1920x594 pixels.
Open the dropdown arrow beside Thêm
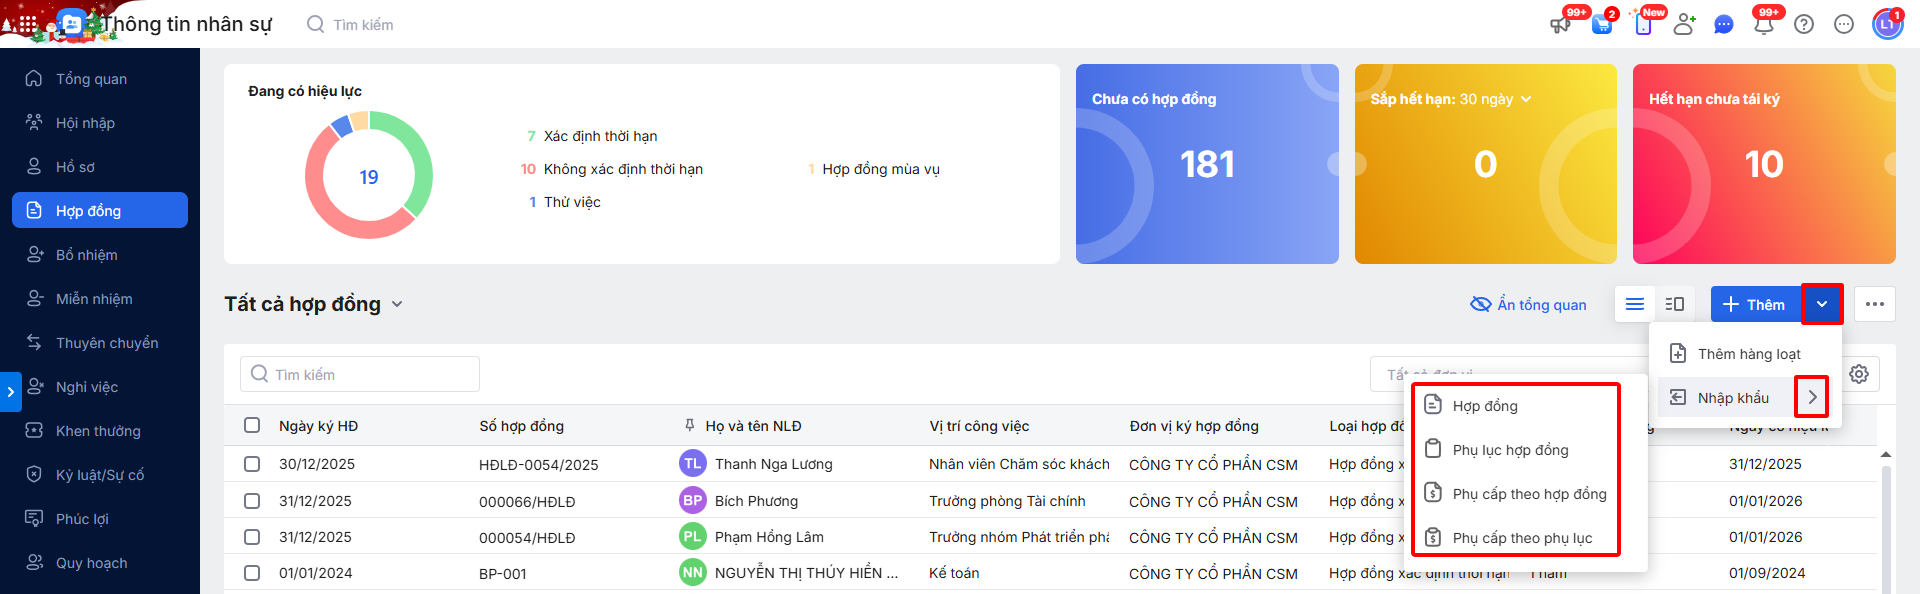pyautogui.click(x=1822, y=304)
